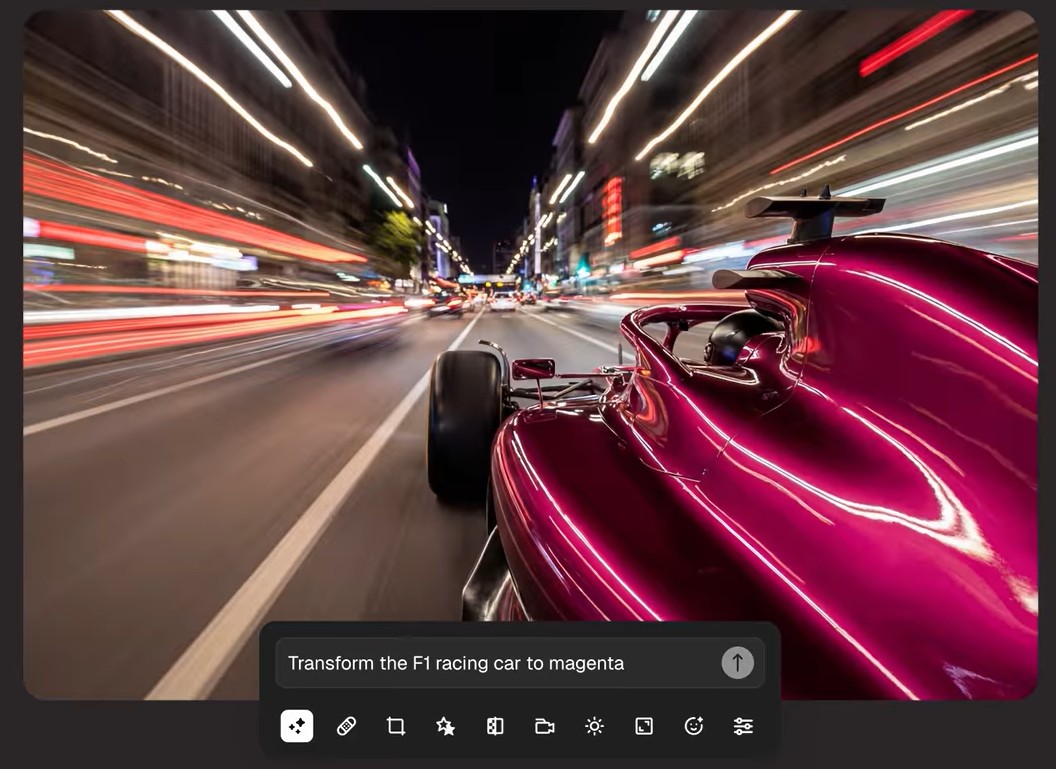The width and height of the screenshot is (1056, 769).
Task: Click the expand image icon
Action: tap(644, 726)
